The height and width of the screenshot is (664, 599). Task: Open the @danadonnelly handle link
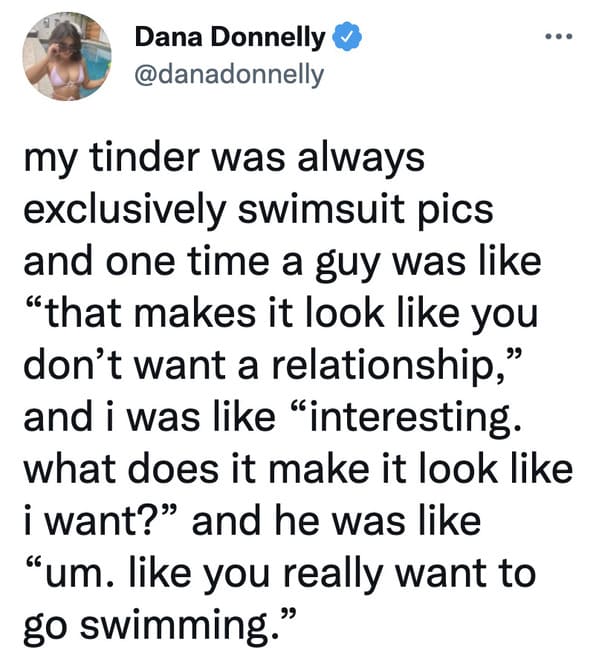(229, 75)
